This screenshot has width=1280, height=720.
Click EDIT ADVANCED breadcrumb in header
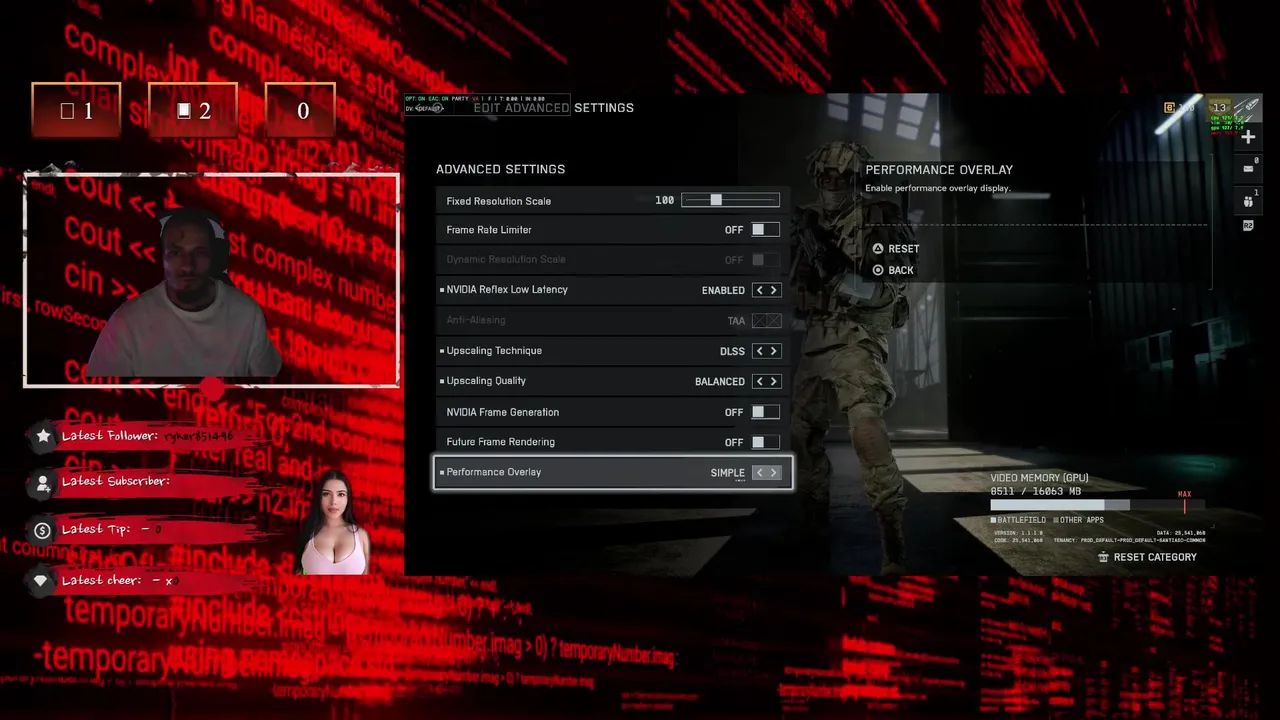(x=521, y=108)
